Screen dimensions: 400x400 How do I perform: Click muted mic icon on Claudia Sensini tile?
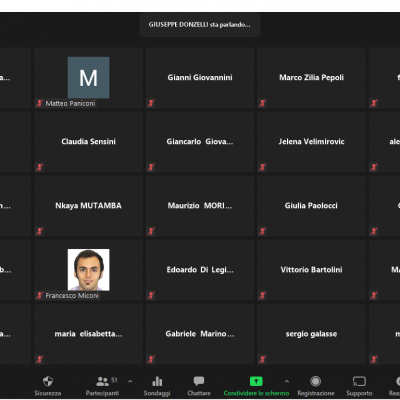click(40, 167)
